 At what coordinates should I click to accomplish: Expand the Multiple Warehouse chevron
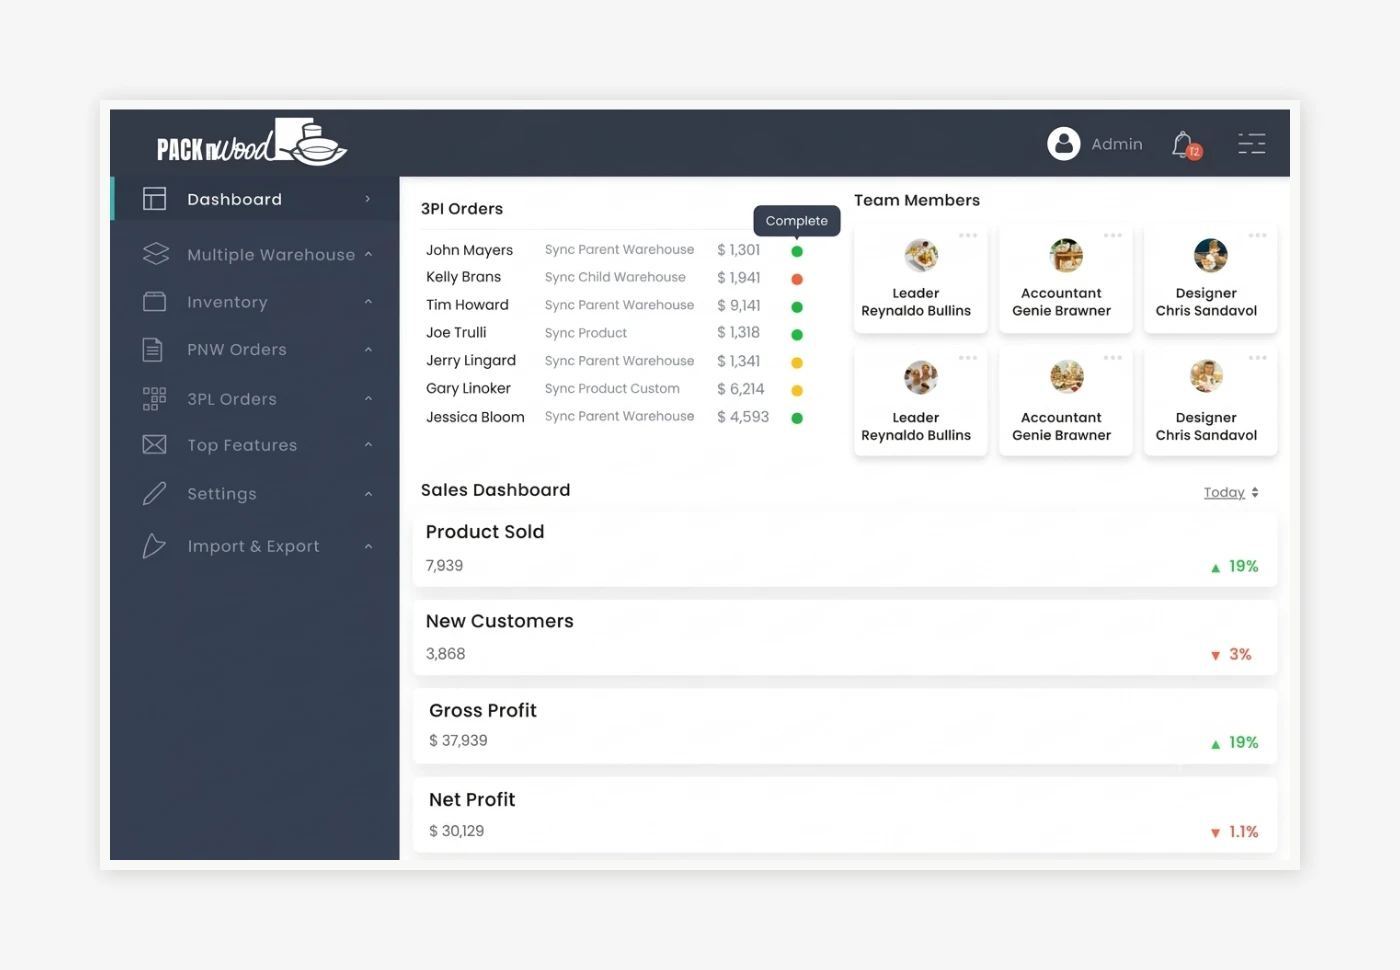click(368, 254)
